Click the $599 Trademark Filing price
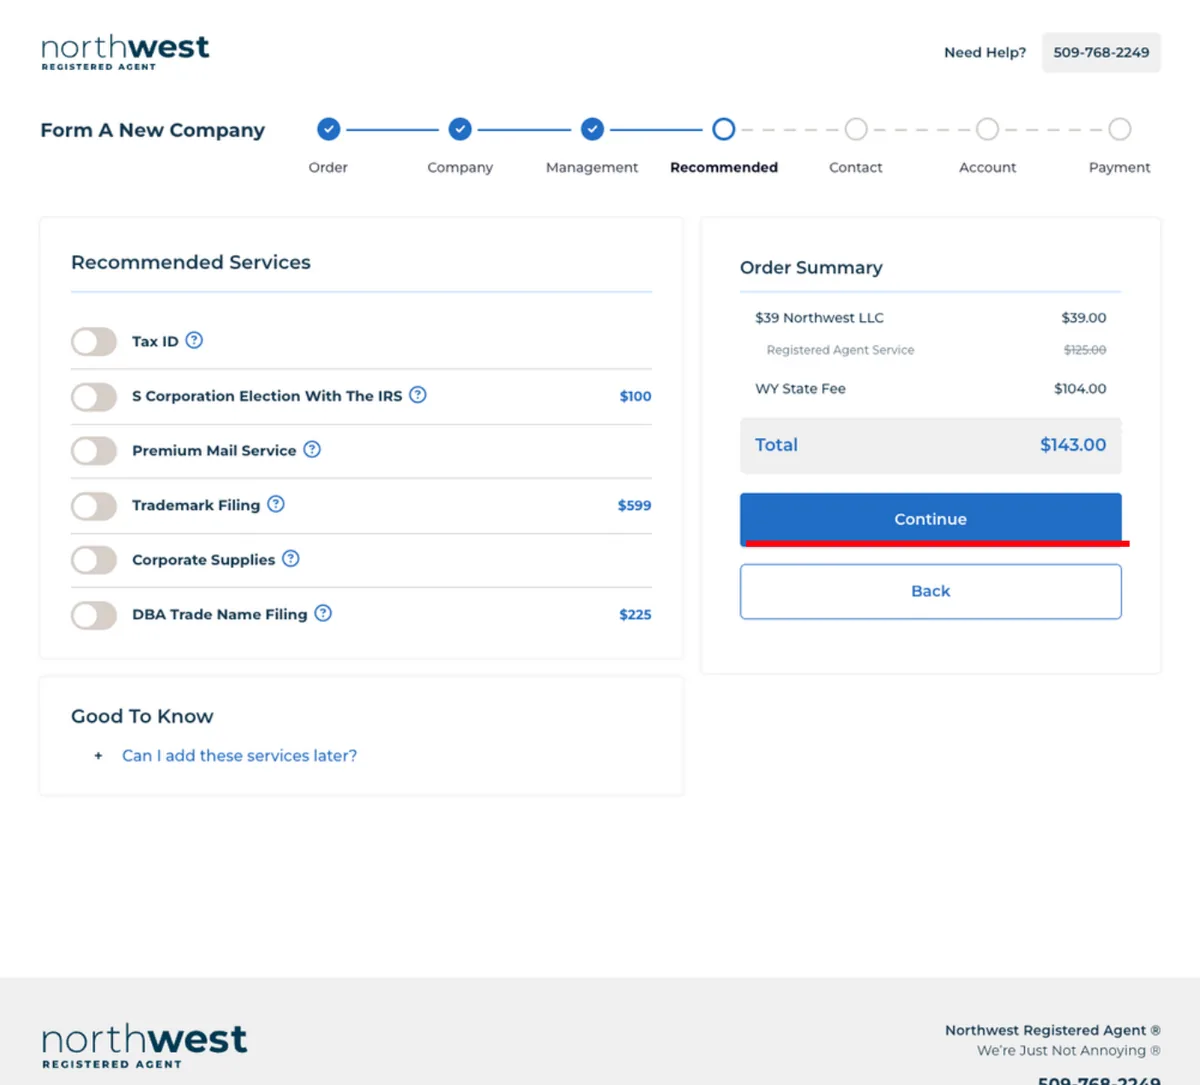 (634, 505)
